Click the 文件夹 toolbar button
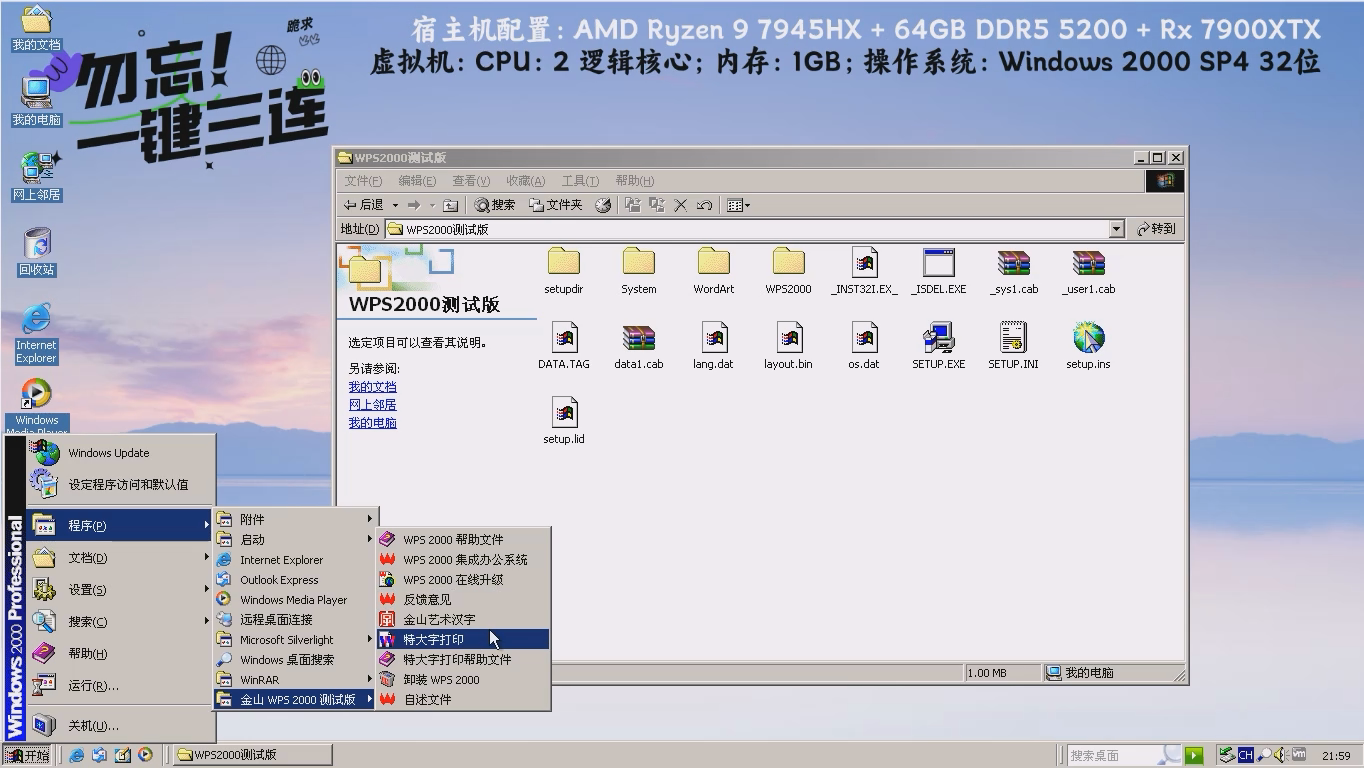 pos(555,205)
